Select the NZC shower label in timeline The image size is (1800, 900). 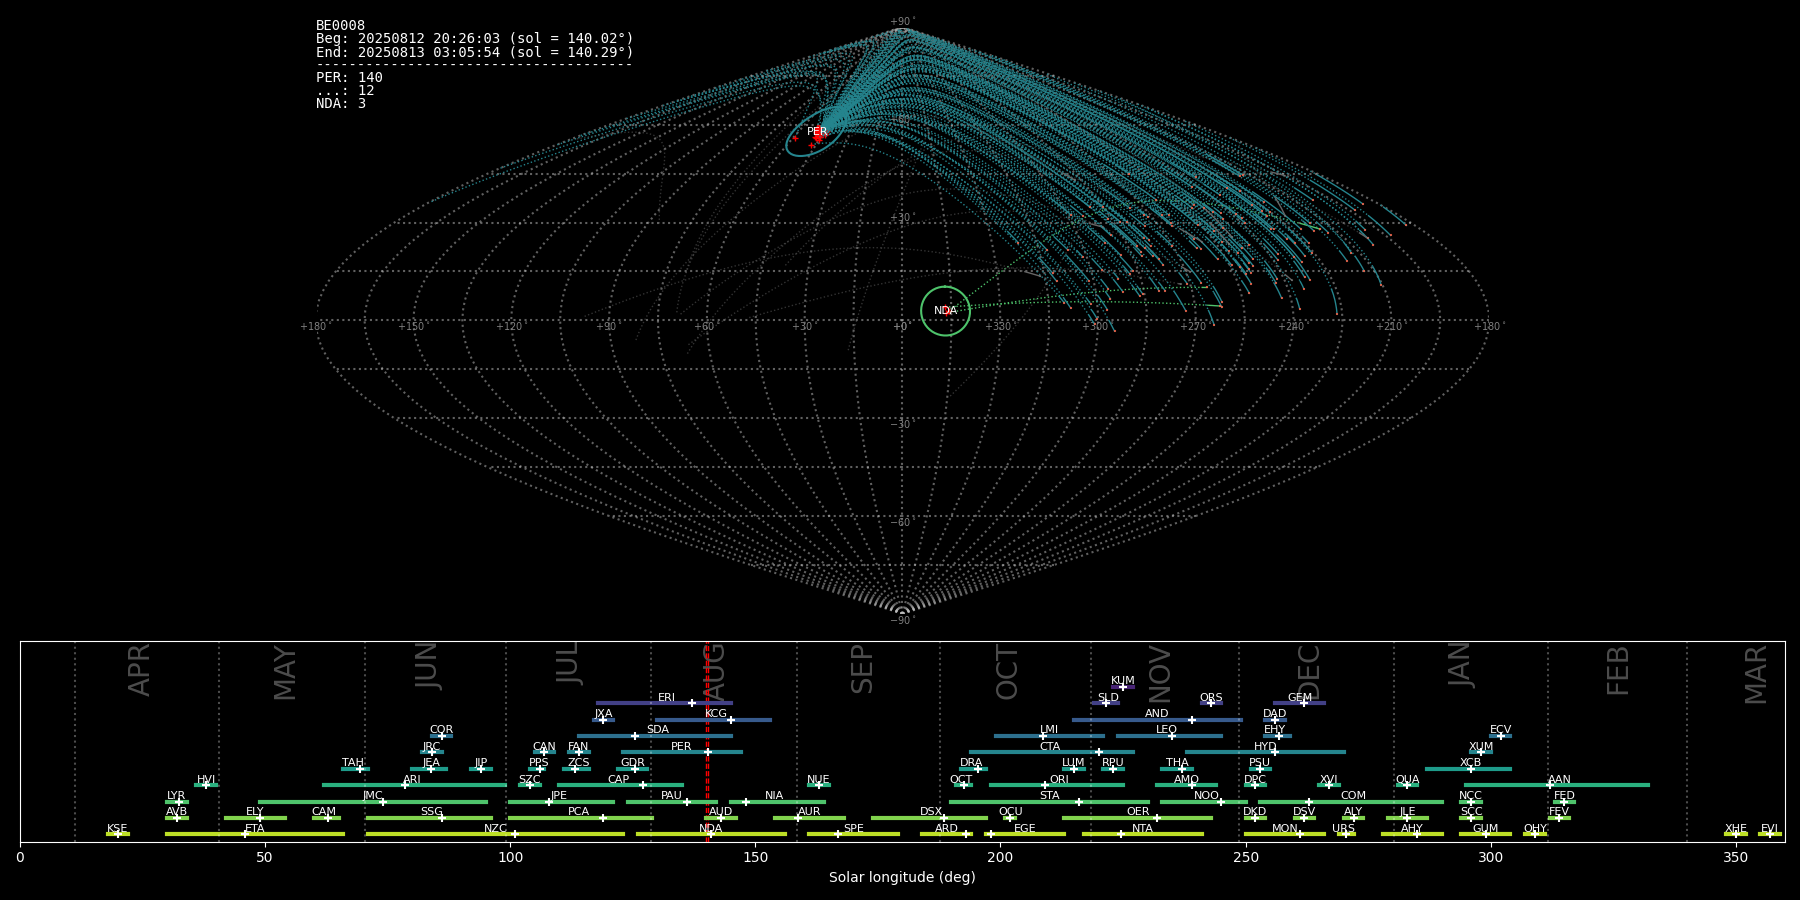[495, 829]
